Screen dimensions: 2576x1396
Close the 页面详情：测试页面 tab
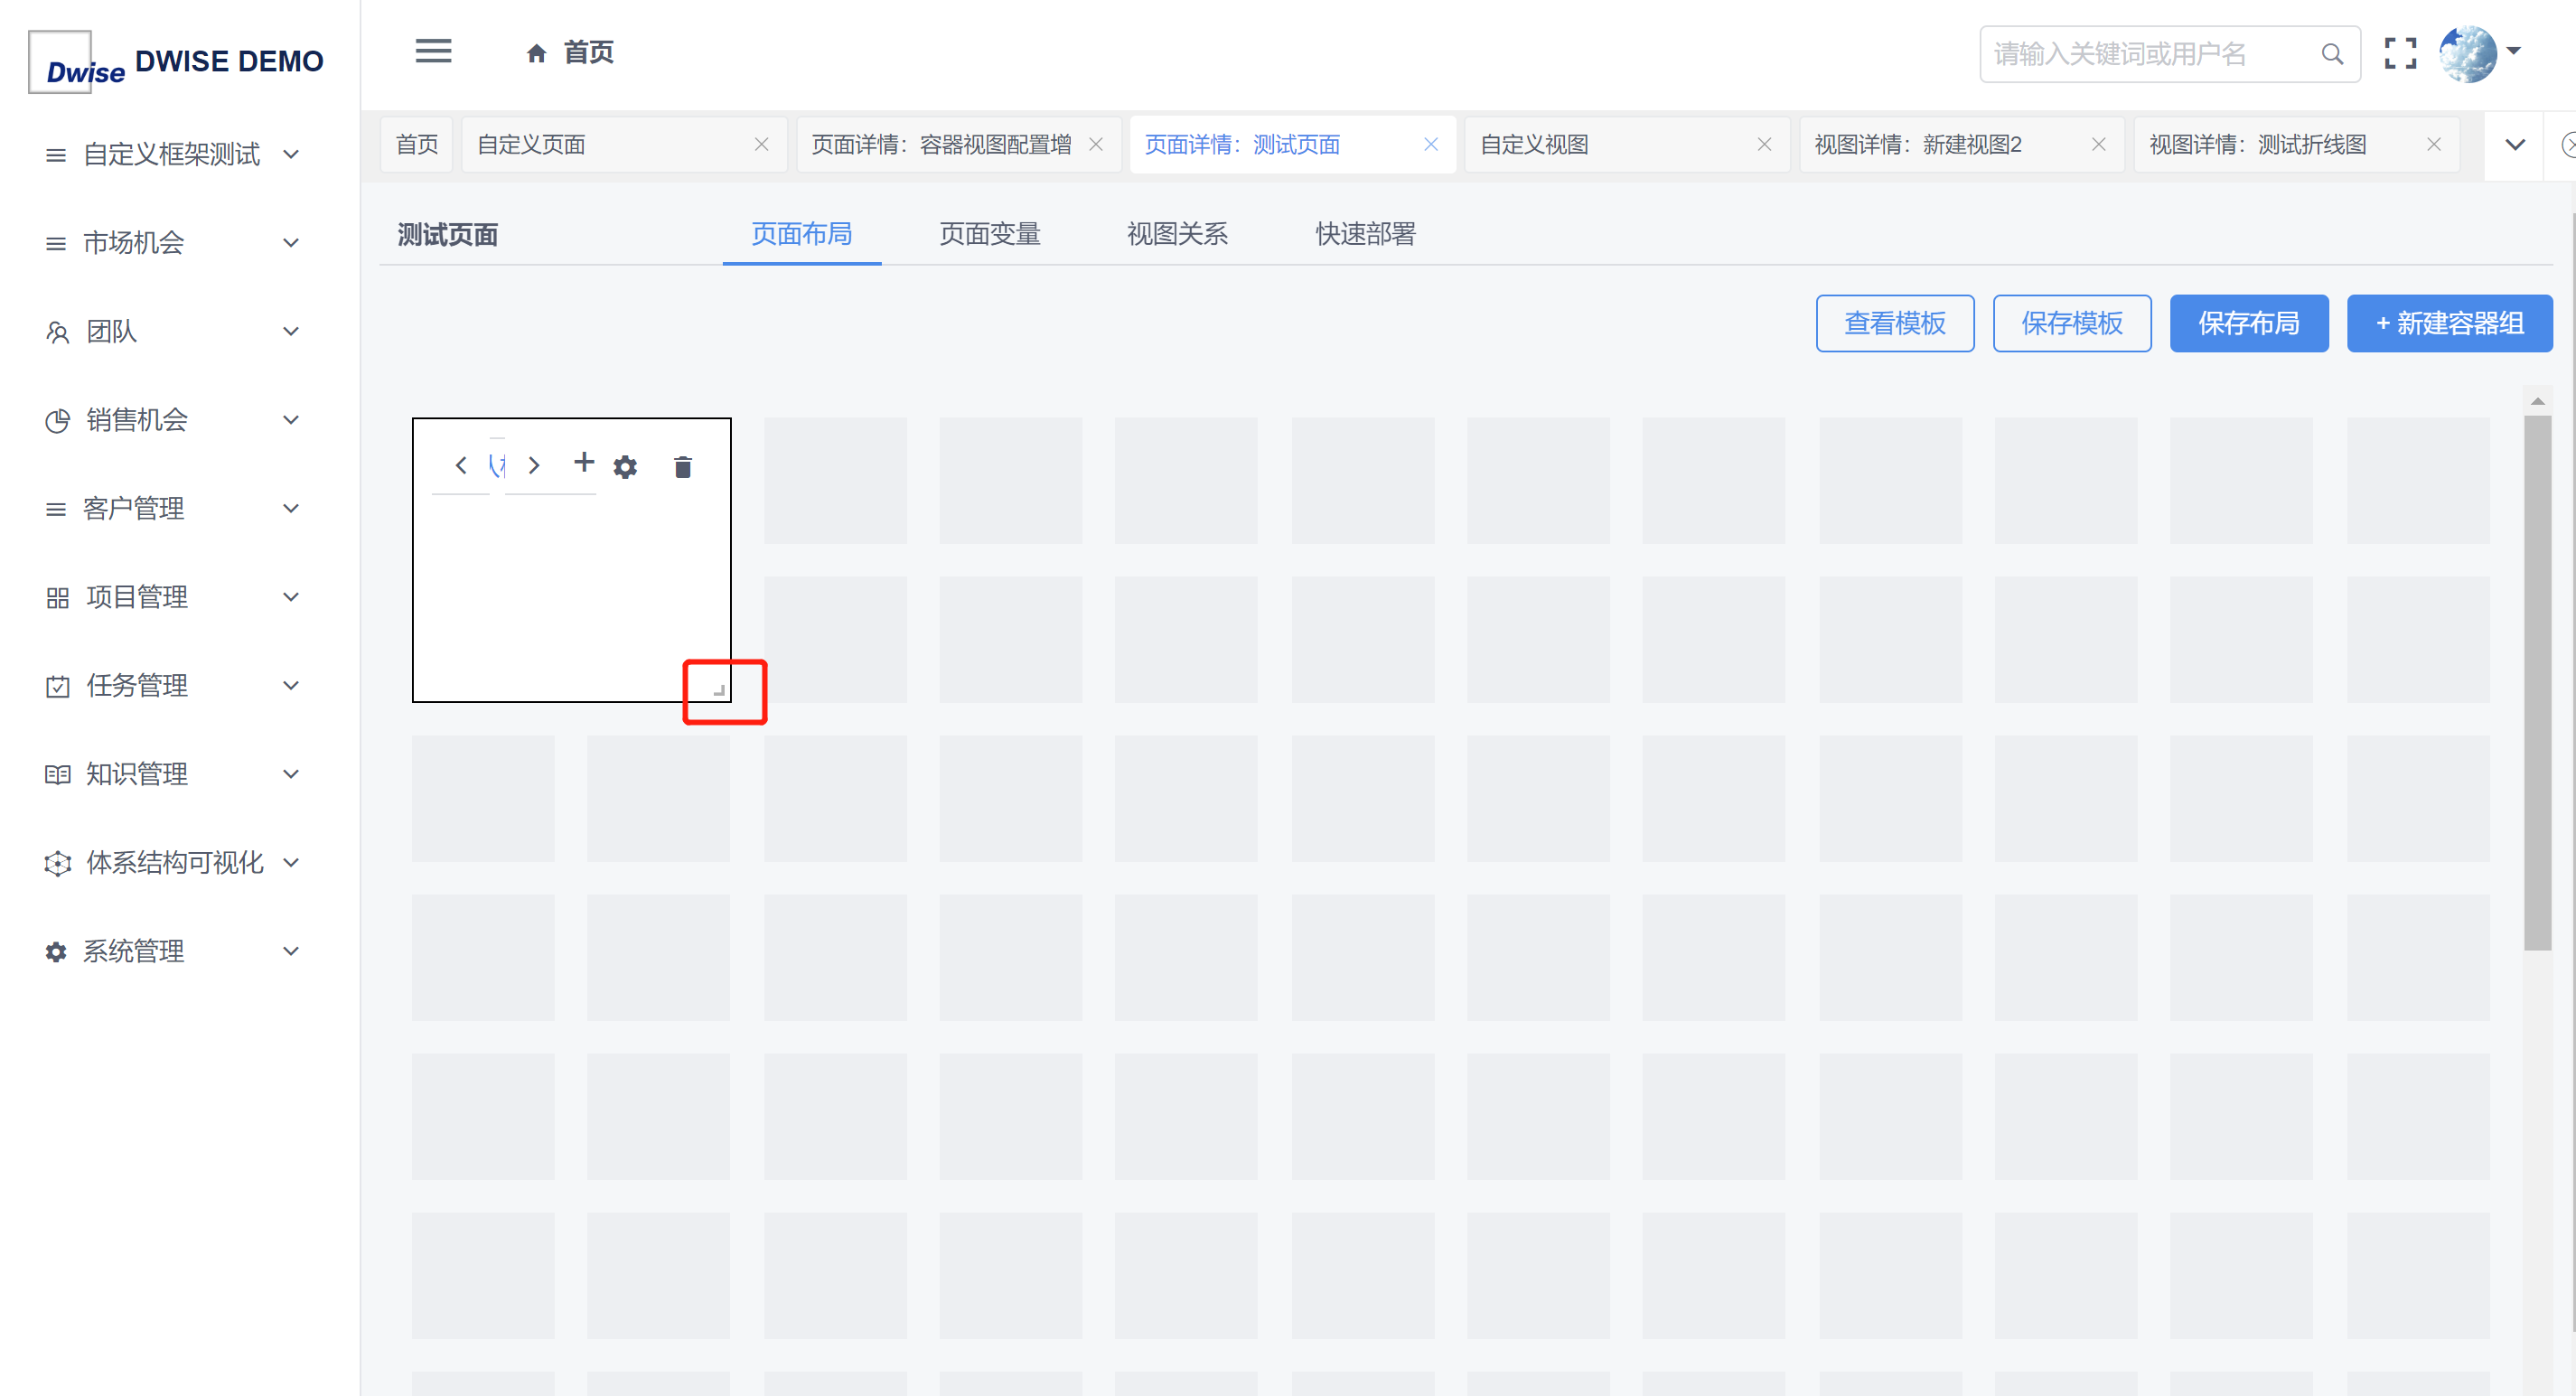point(1431,145)
